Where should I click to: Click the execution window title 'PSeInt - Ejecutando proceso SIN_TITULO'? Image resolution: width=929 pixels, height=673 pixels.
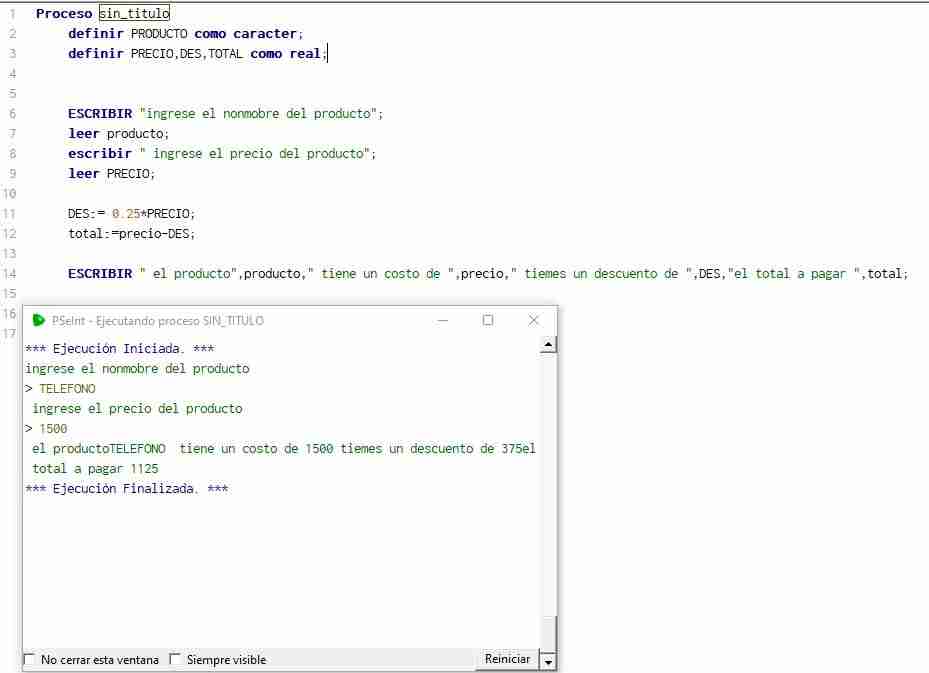pyautogui.click(x=158, y=321)
